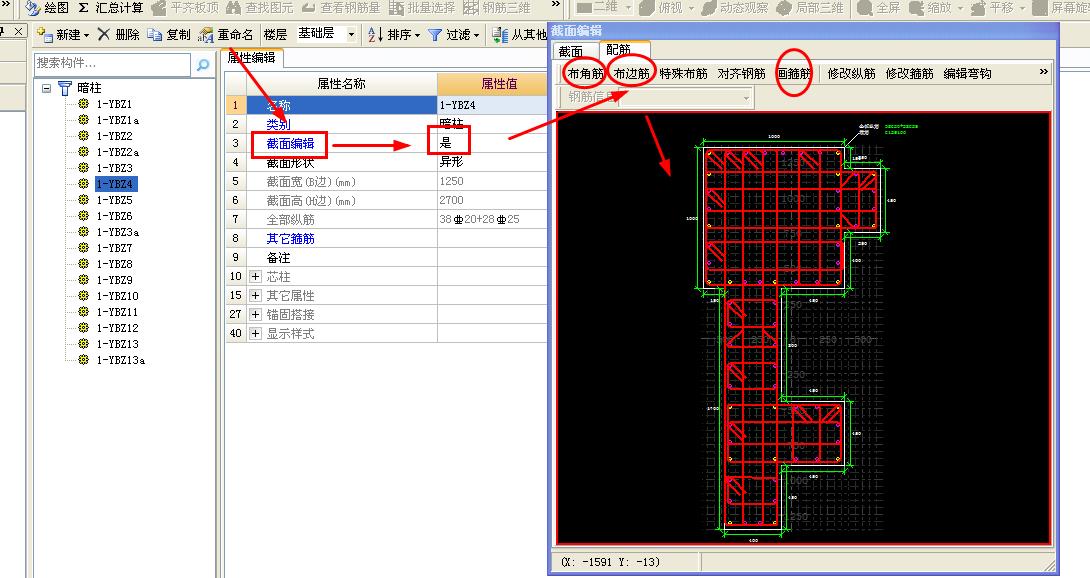The height and width of the screenshot is (578, 1090).
Task: Click the 排序 sort icon
Action: [x=375, y=34]
